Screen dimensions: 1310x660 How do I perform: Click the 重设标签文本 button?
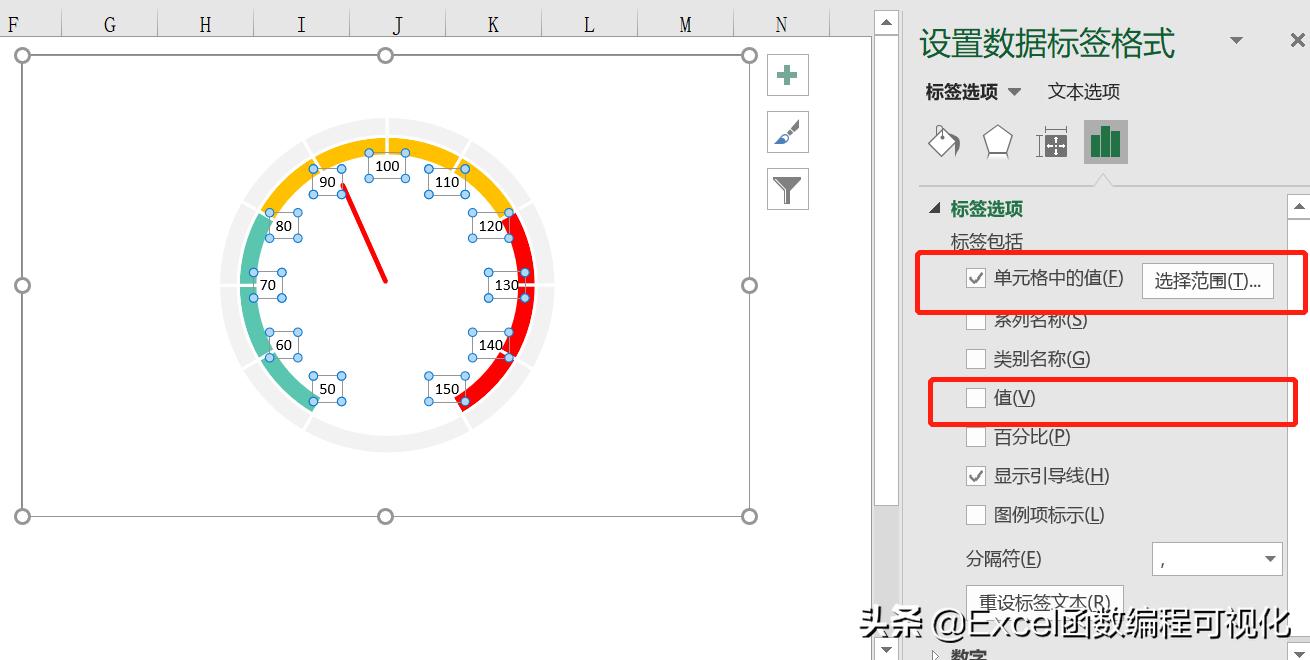pos(1043,600)
